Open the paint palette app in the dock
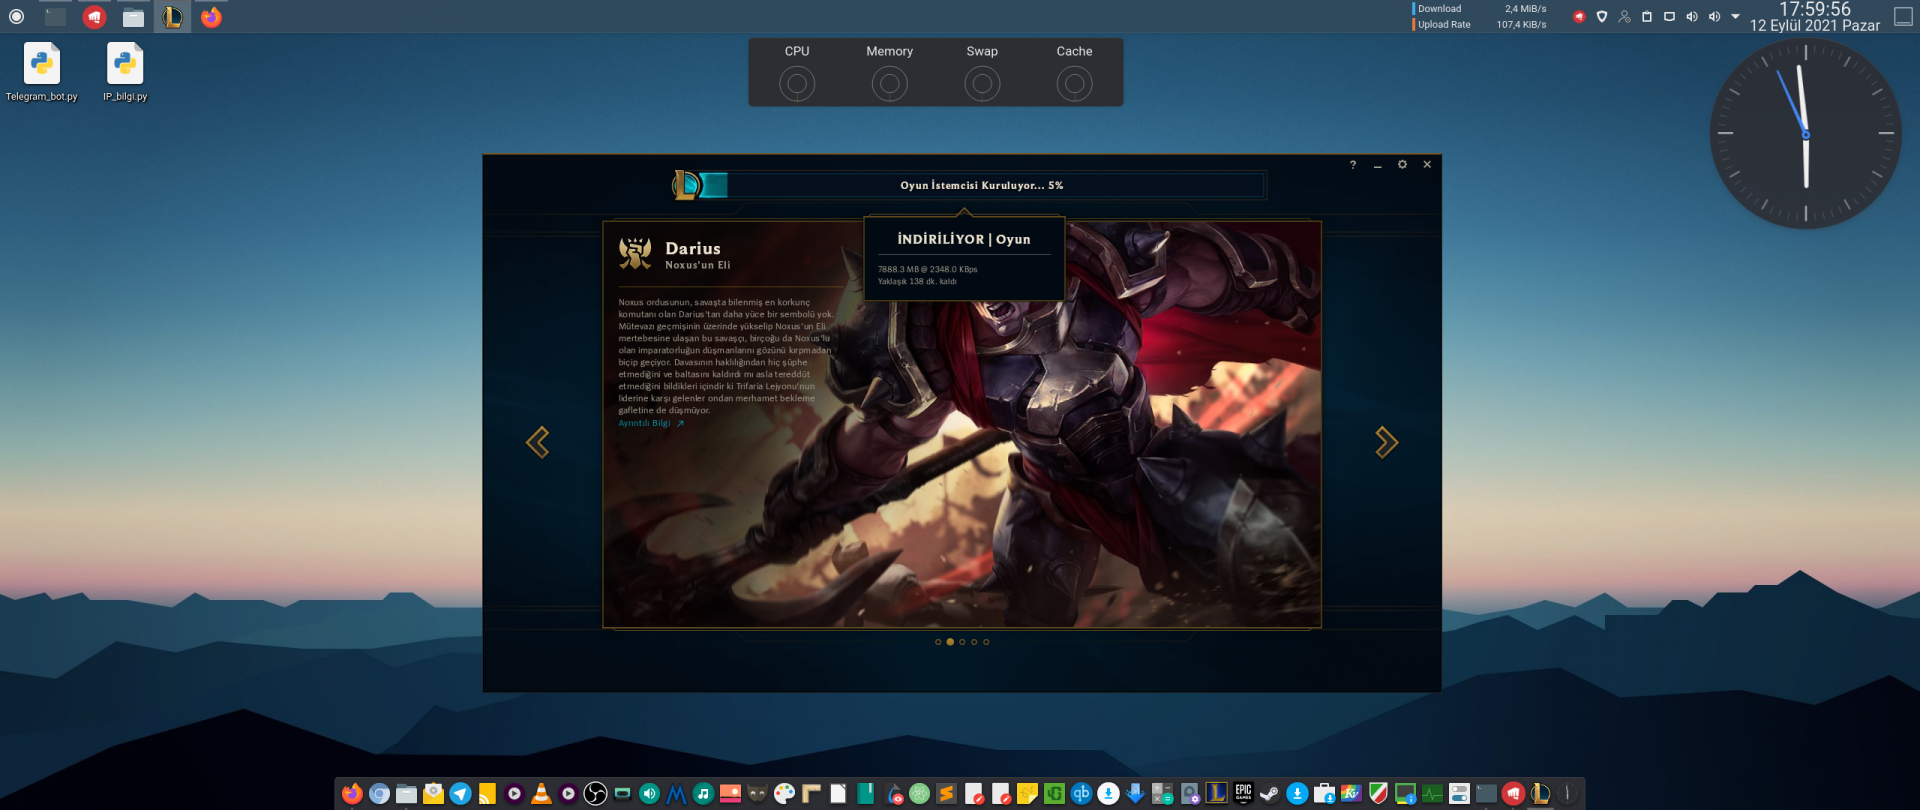 pos(784,794)
